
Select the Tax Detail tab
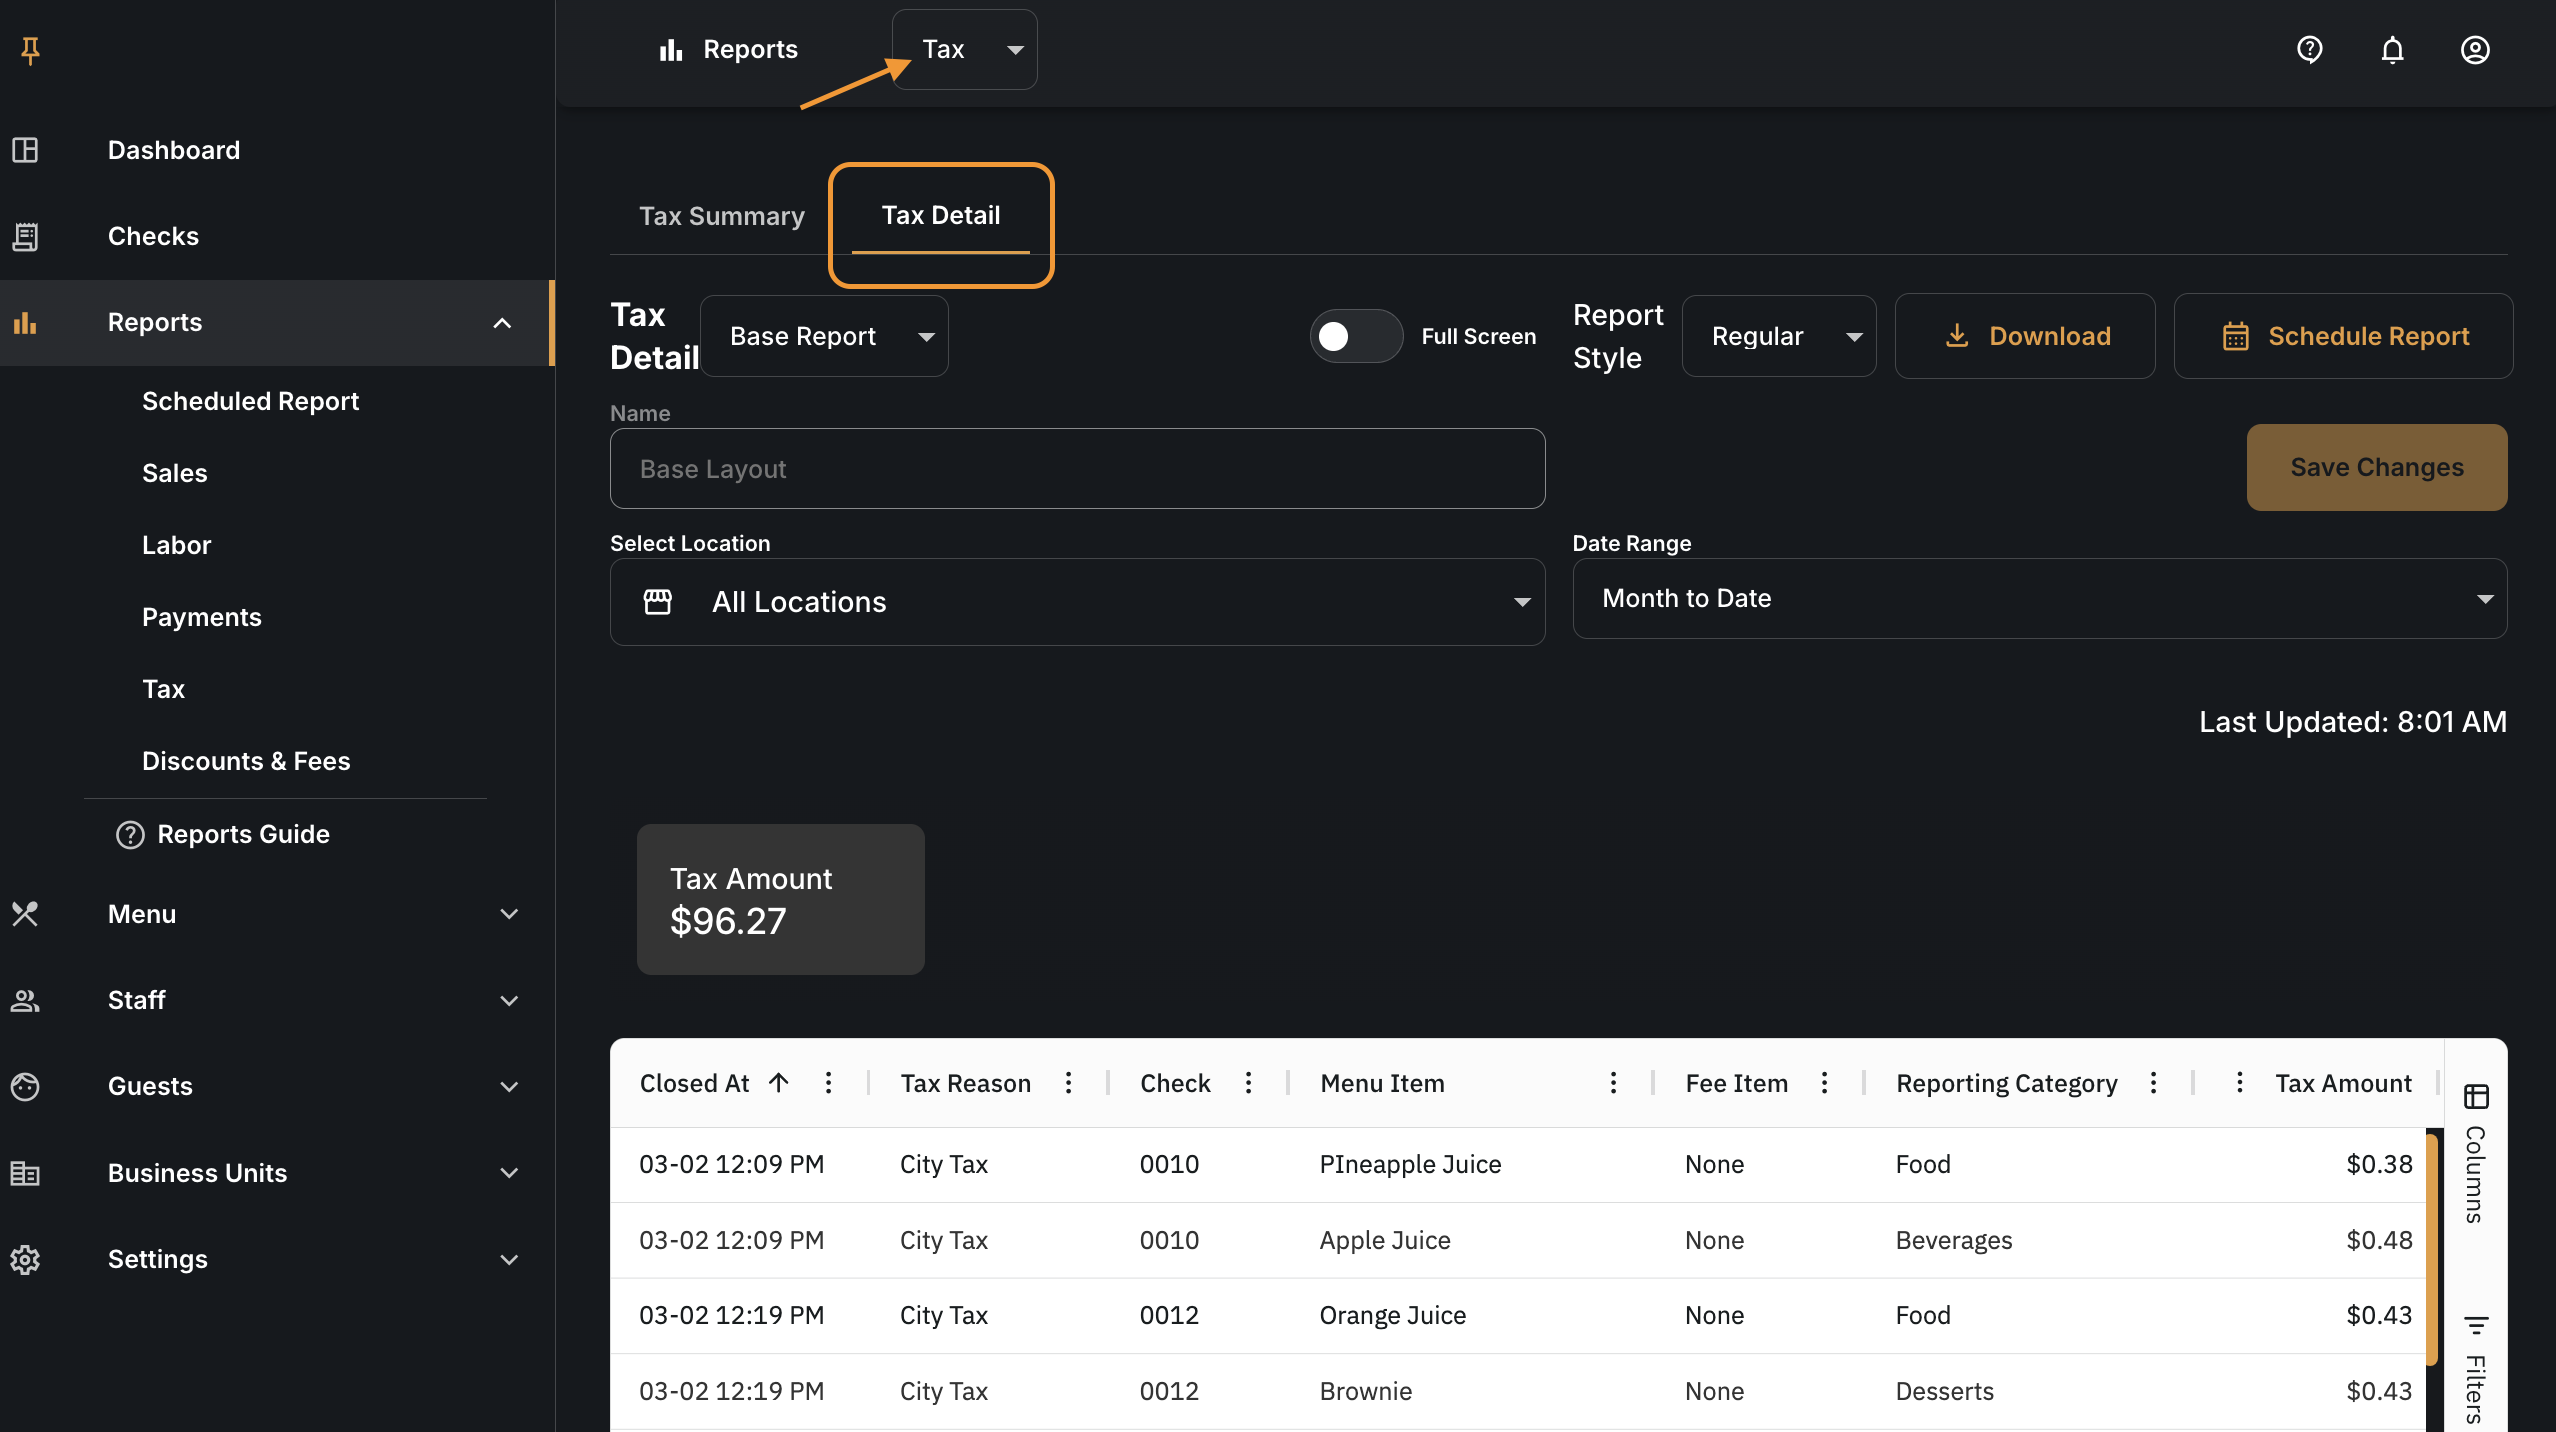pos(940,215)
